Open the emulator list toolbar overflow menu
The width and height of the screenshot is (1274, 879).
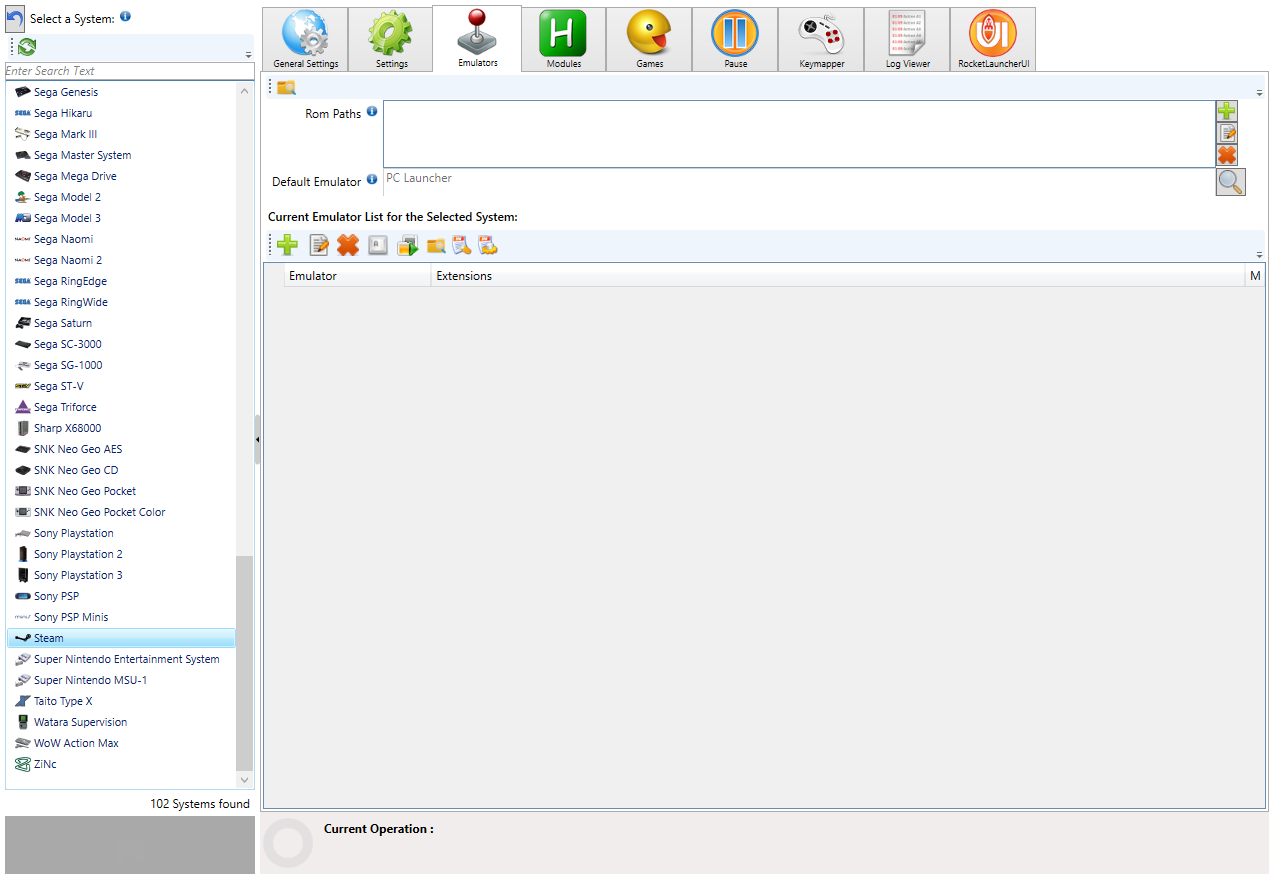point(1259,254)
